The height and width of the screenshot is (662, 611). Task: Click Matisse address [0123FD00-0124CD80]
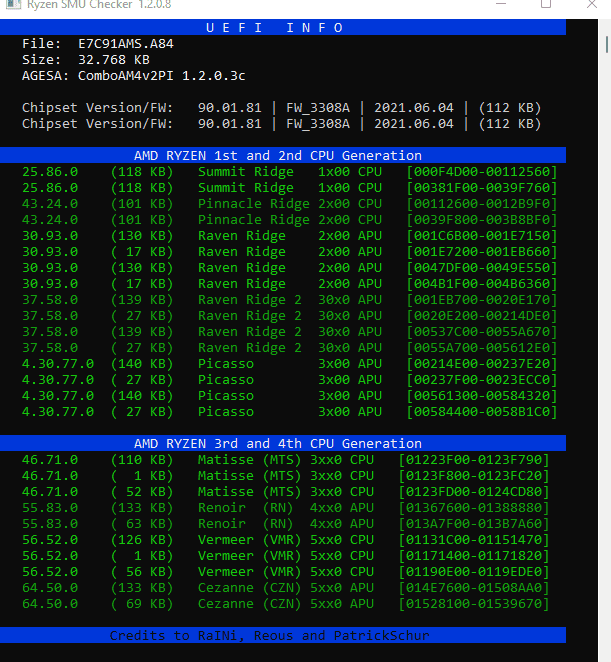click(x=474, y=492)
